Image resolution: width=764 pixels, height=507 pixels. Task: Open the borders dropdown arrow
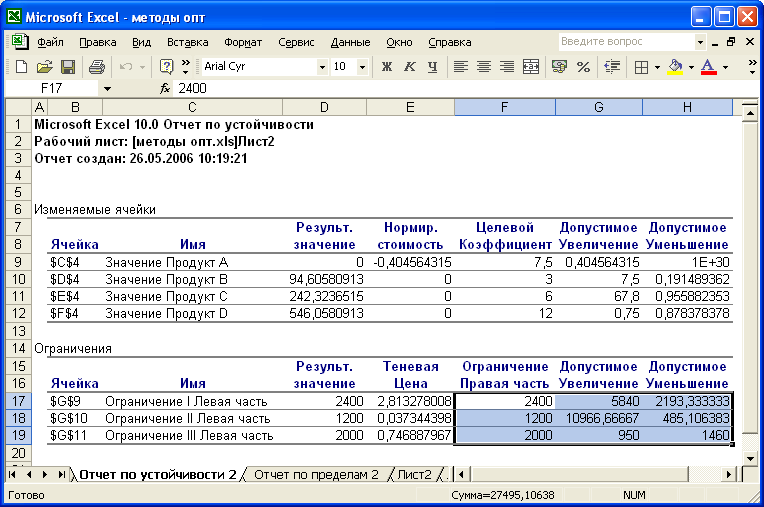pyautogui.click(x=657, y=67)
